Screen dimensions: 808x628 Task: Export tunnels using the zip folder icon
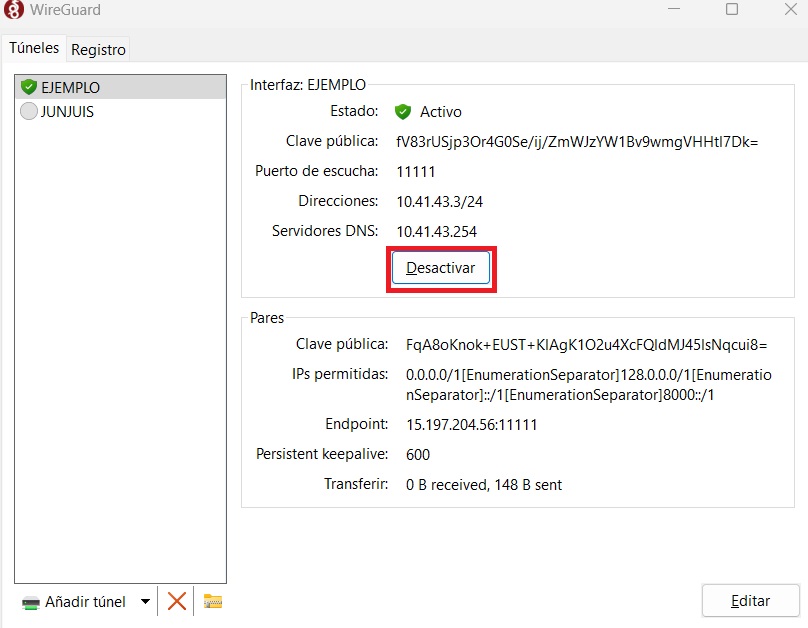click(212, 601)
